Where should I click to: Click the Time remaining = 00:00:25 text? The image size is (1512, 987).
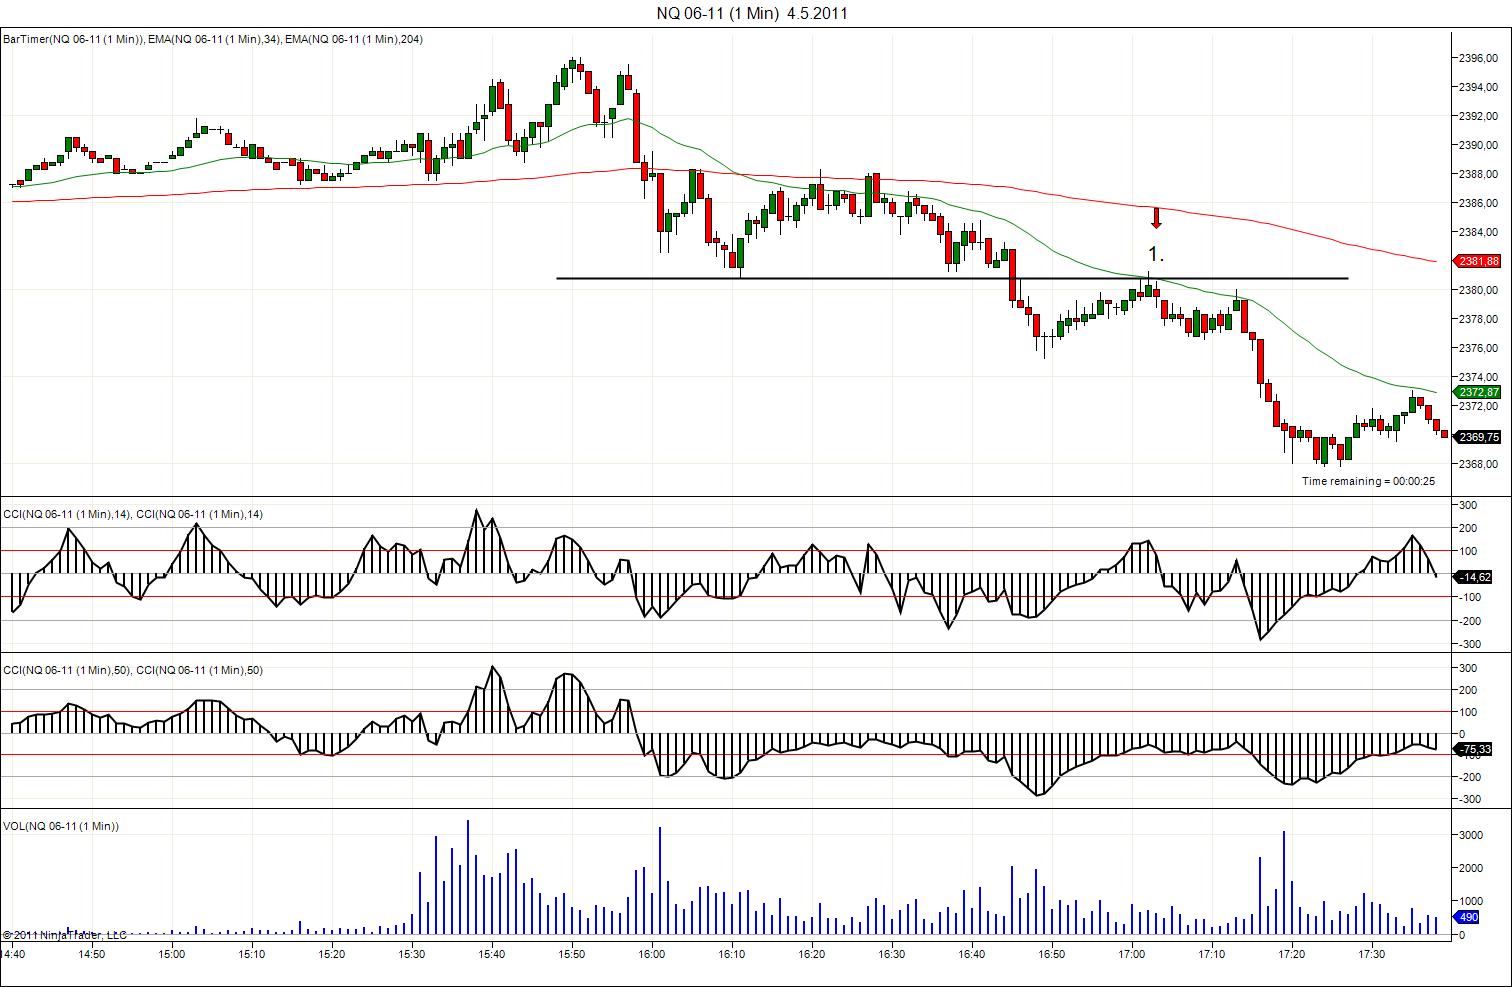point(1368,481)
